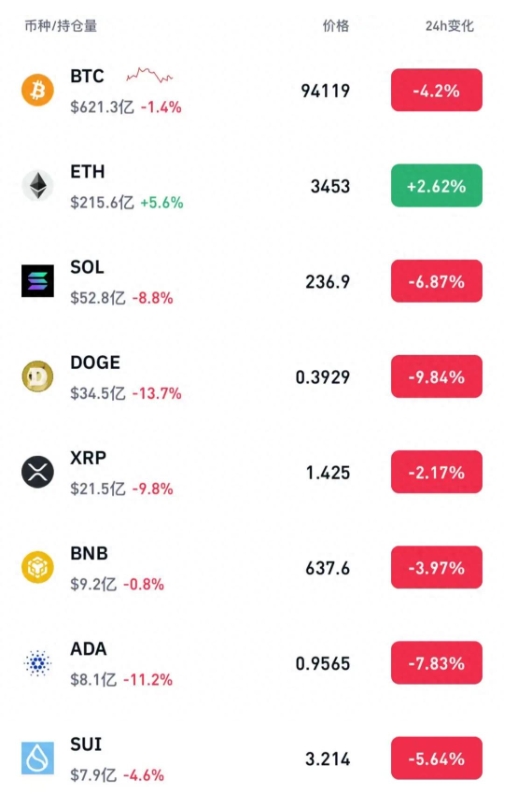The width and height of the screenshot is (505, 810).
Task: Select the XRP price 1.425 value
Action: point(328,472)
